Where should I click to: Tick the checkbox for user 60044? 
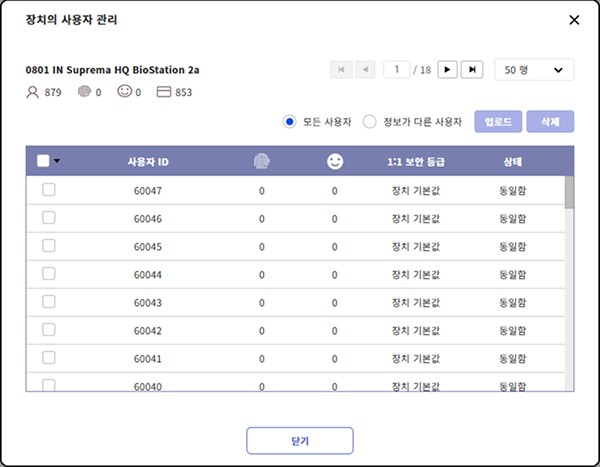point(48,274)
